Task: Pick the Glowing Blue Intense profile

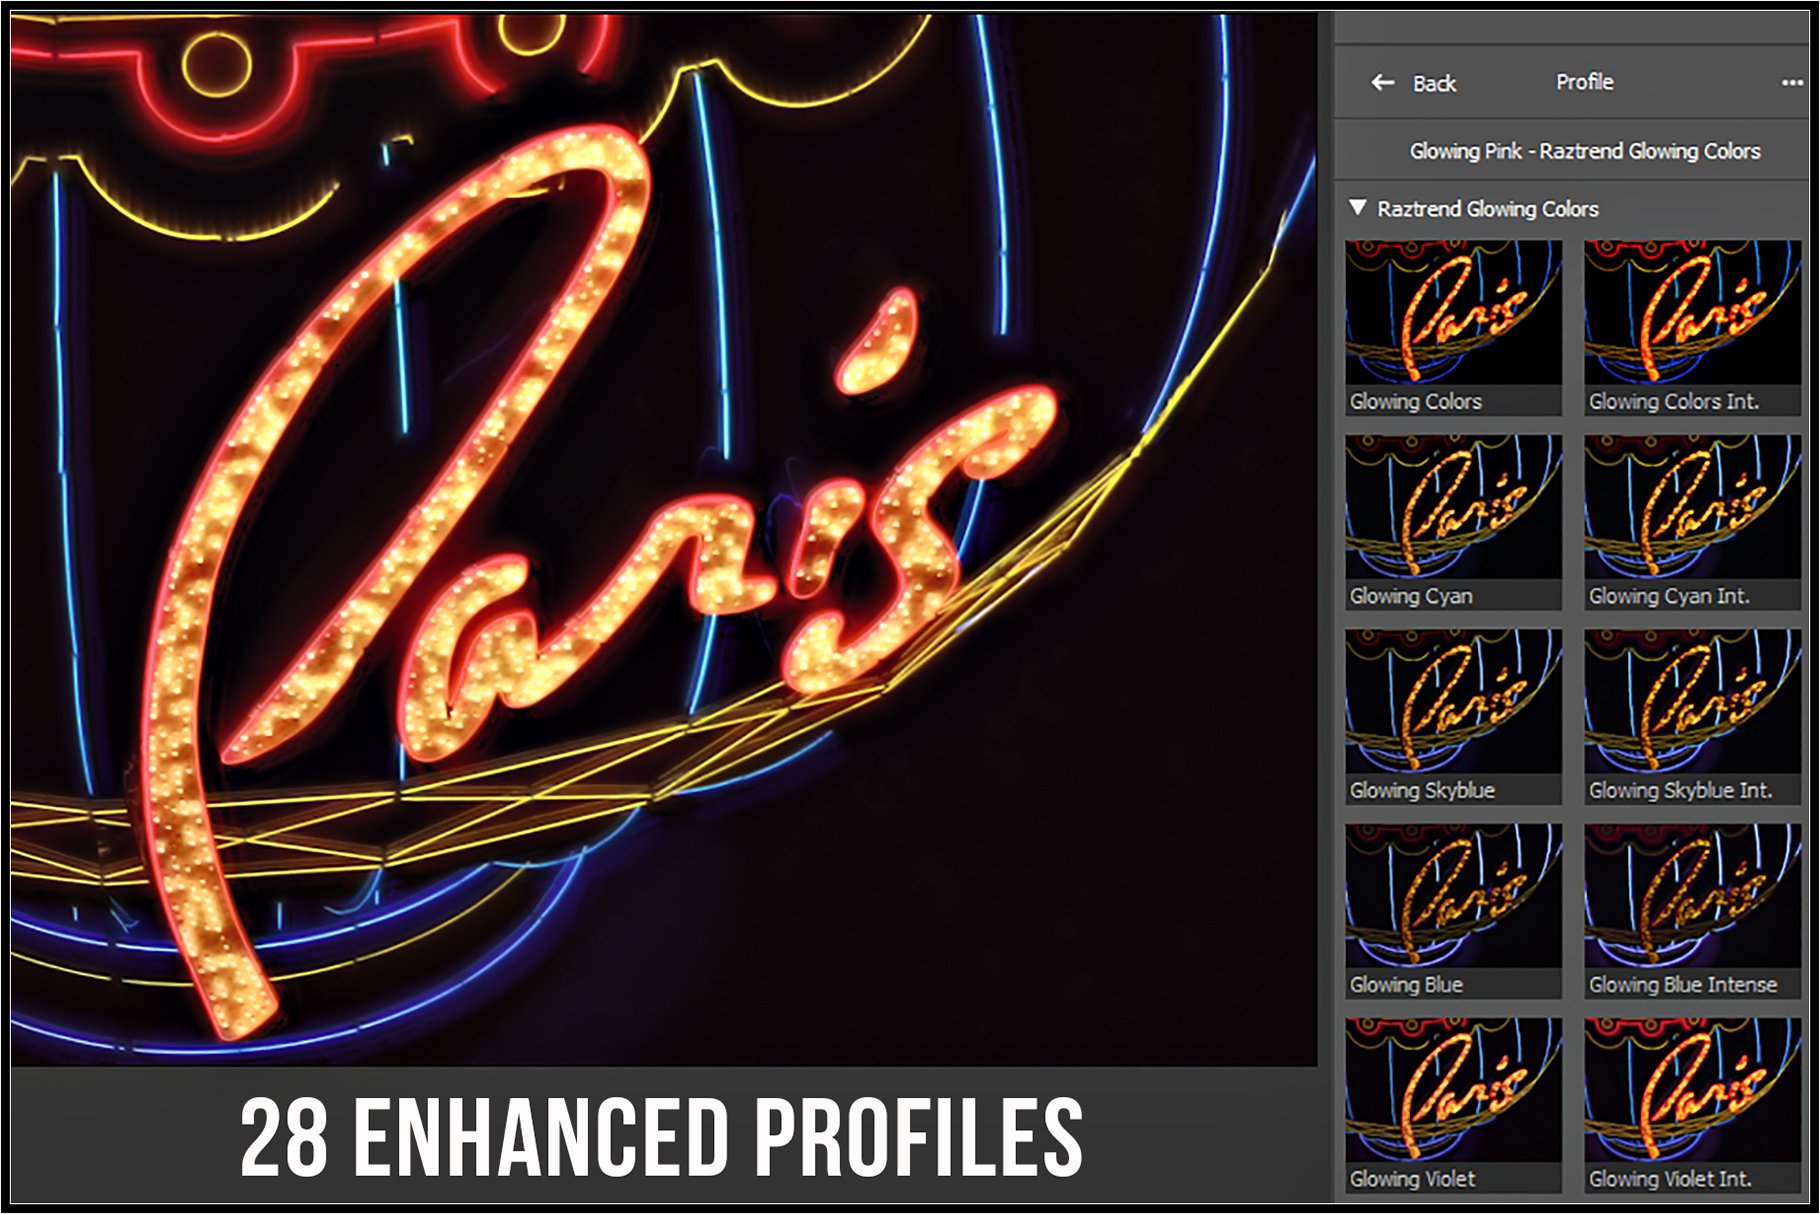Action: [x=1692, y=911]
